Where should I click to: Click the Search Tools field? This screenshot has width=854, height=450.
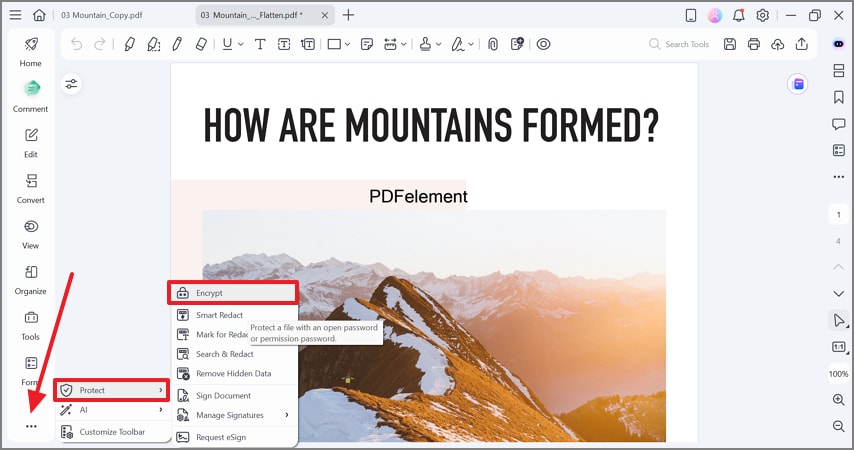coord(679,44)
